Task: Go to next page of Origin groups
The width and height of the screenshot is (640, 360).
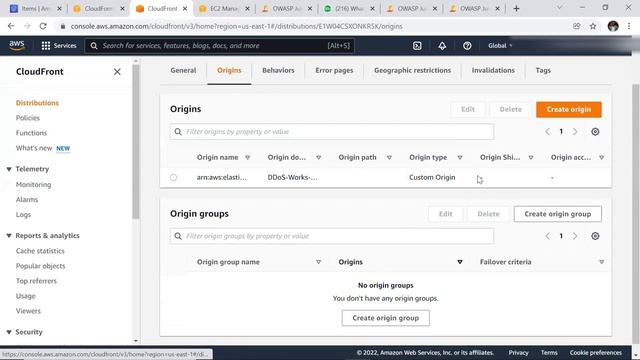Action: click(575, 236)
